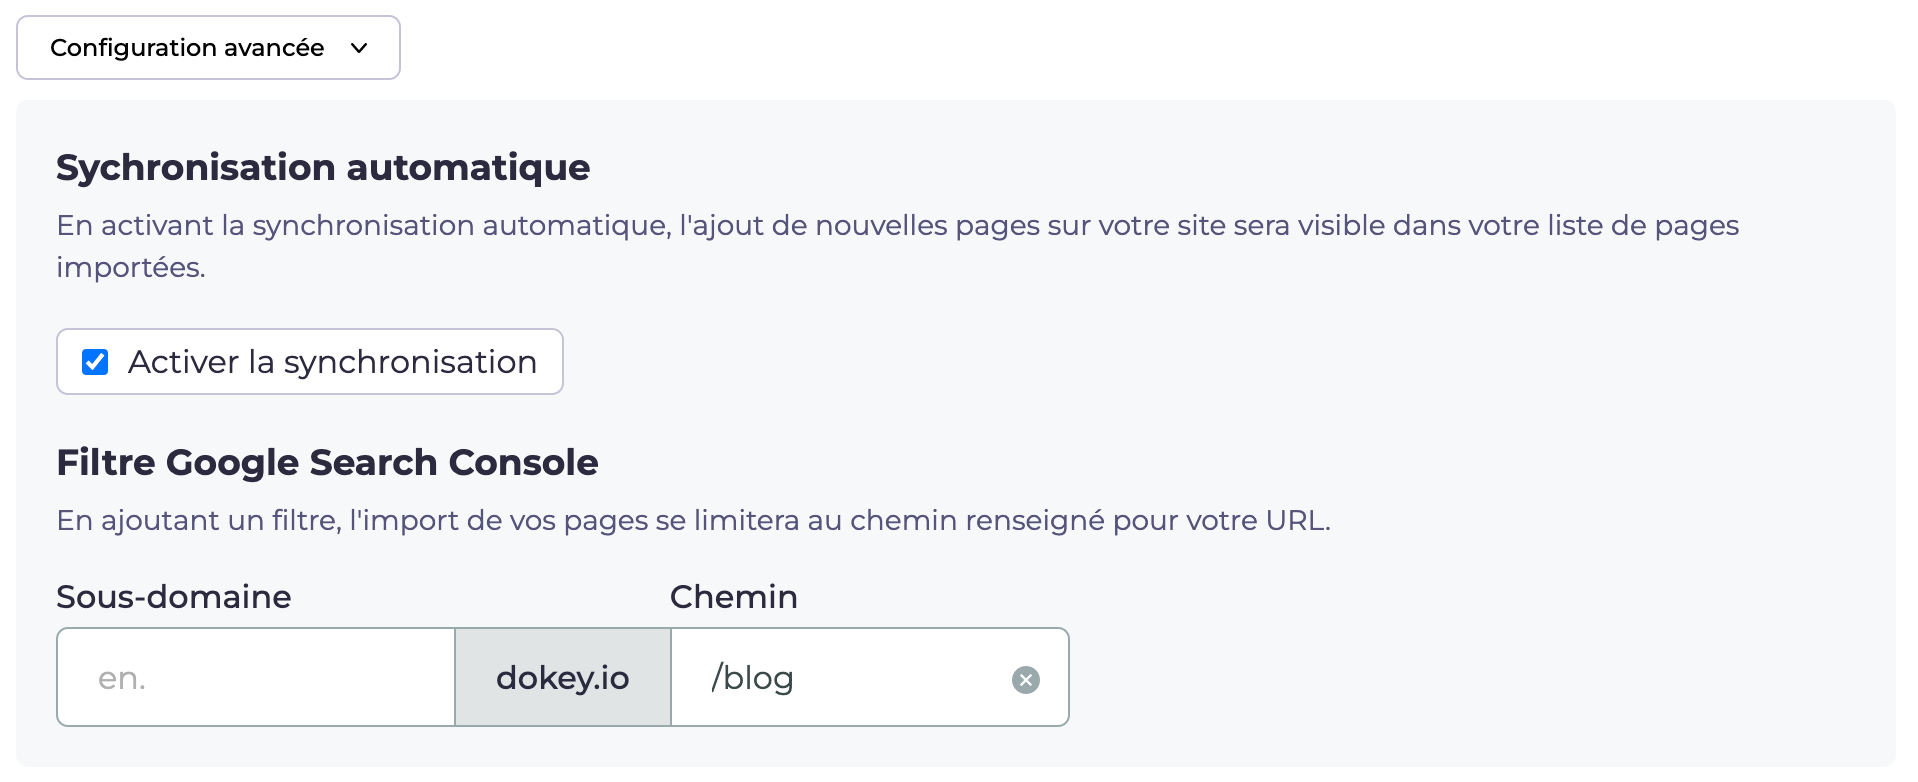
Task: Clear the Chemin field with the x icon
Action: (x=1026, y=680)
